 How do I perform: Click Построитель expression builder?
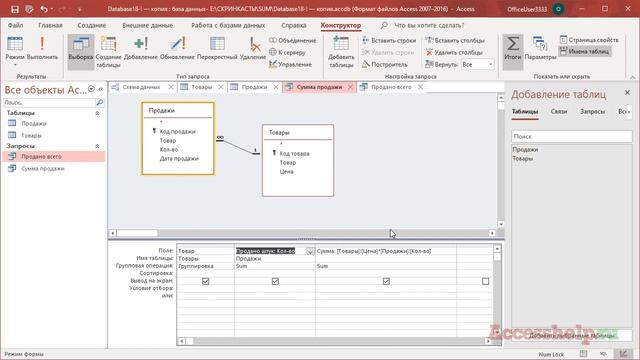[x=384, y=64]
